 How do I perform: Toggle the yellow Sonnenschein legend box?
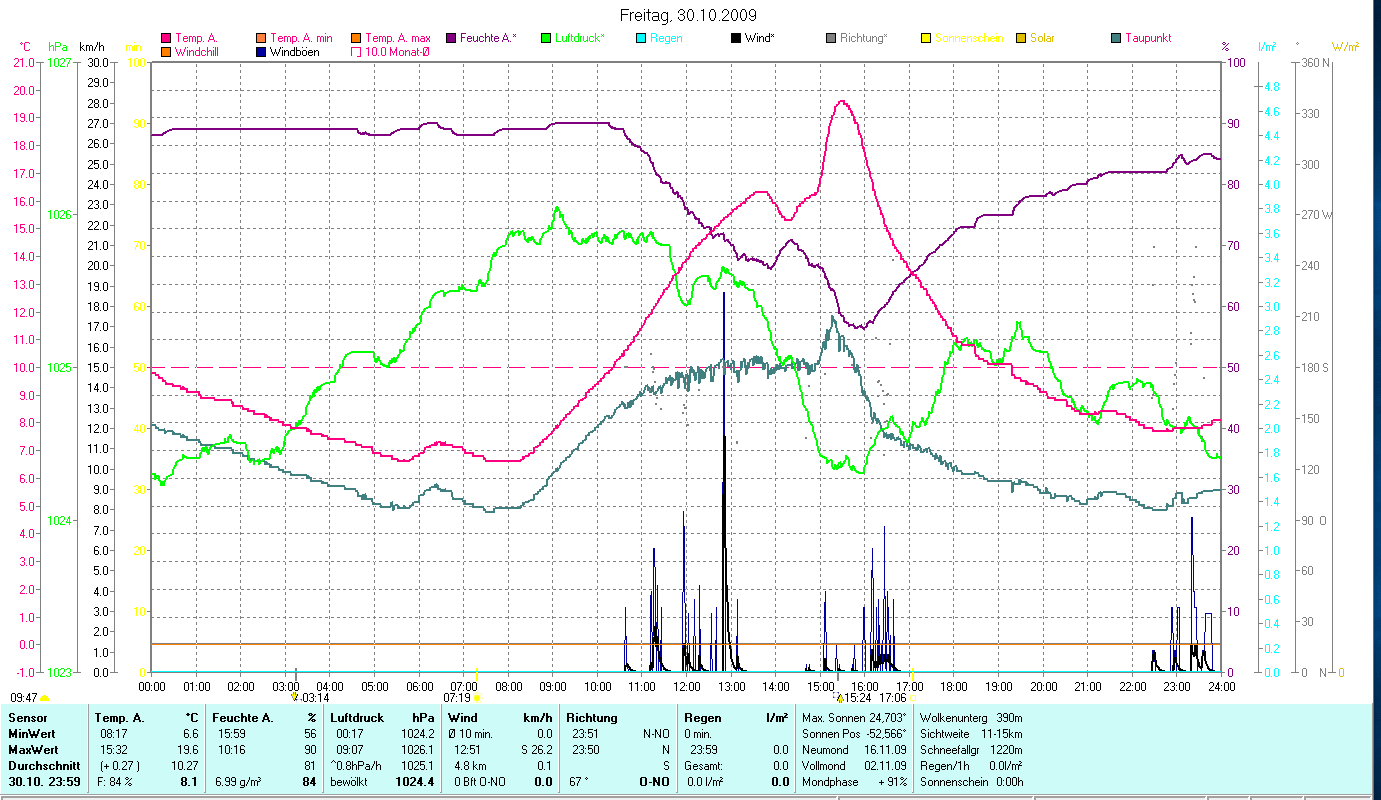coord(926,38)
